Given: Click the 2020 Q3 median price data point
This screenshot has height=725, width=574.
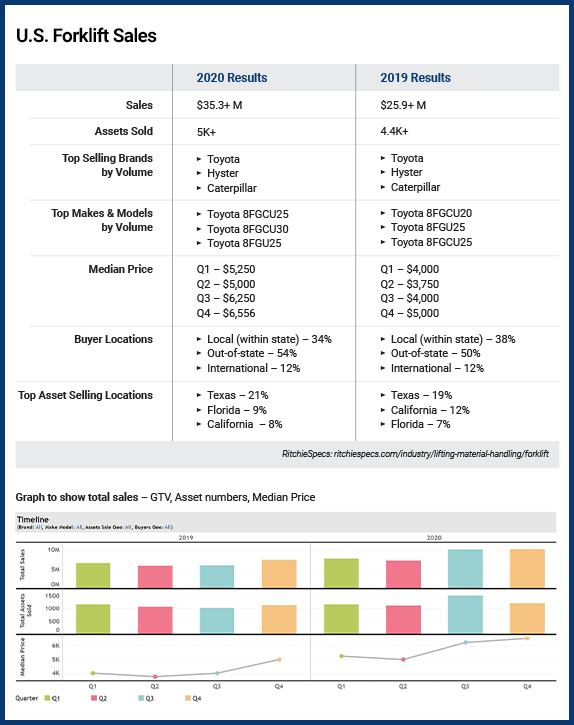Looking at the screenshot, I should [x=465, y=642].
